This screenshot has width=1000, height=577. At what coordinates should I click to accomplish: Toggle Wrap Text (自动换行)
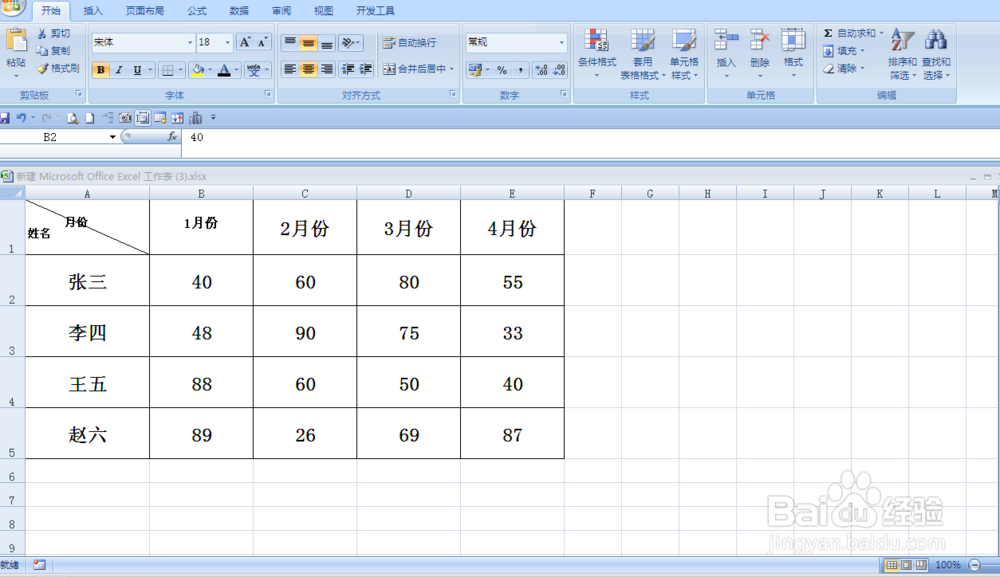tap(409, 43)
